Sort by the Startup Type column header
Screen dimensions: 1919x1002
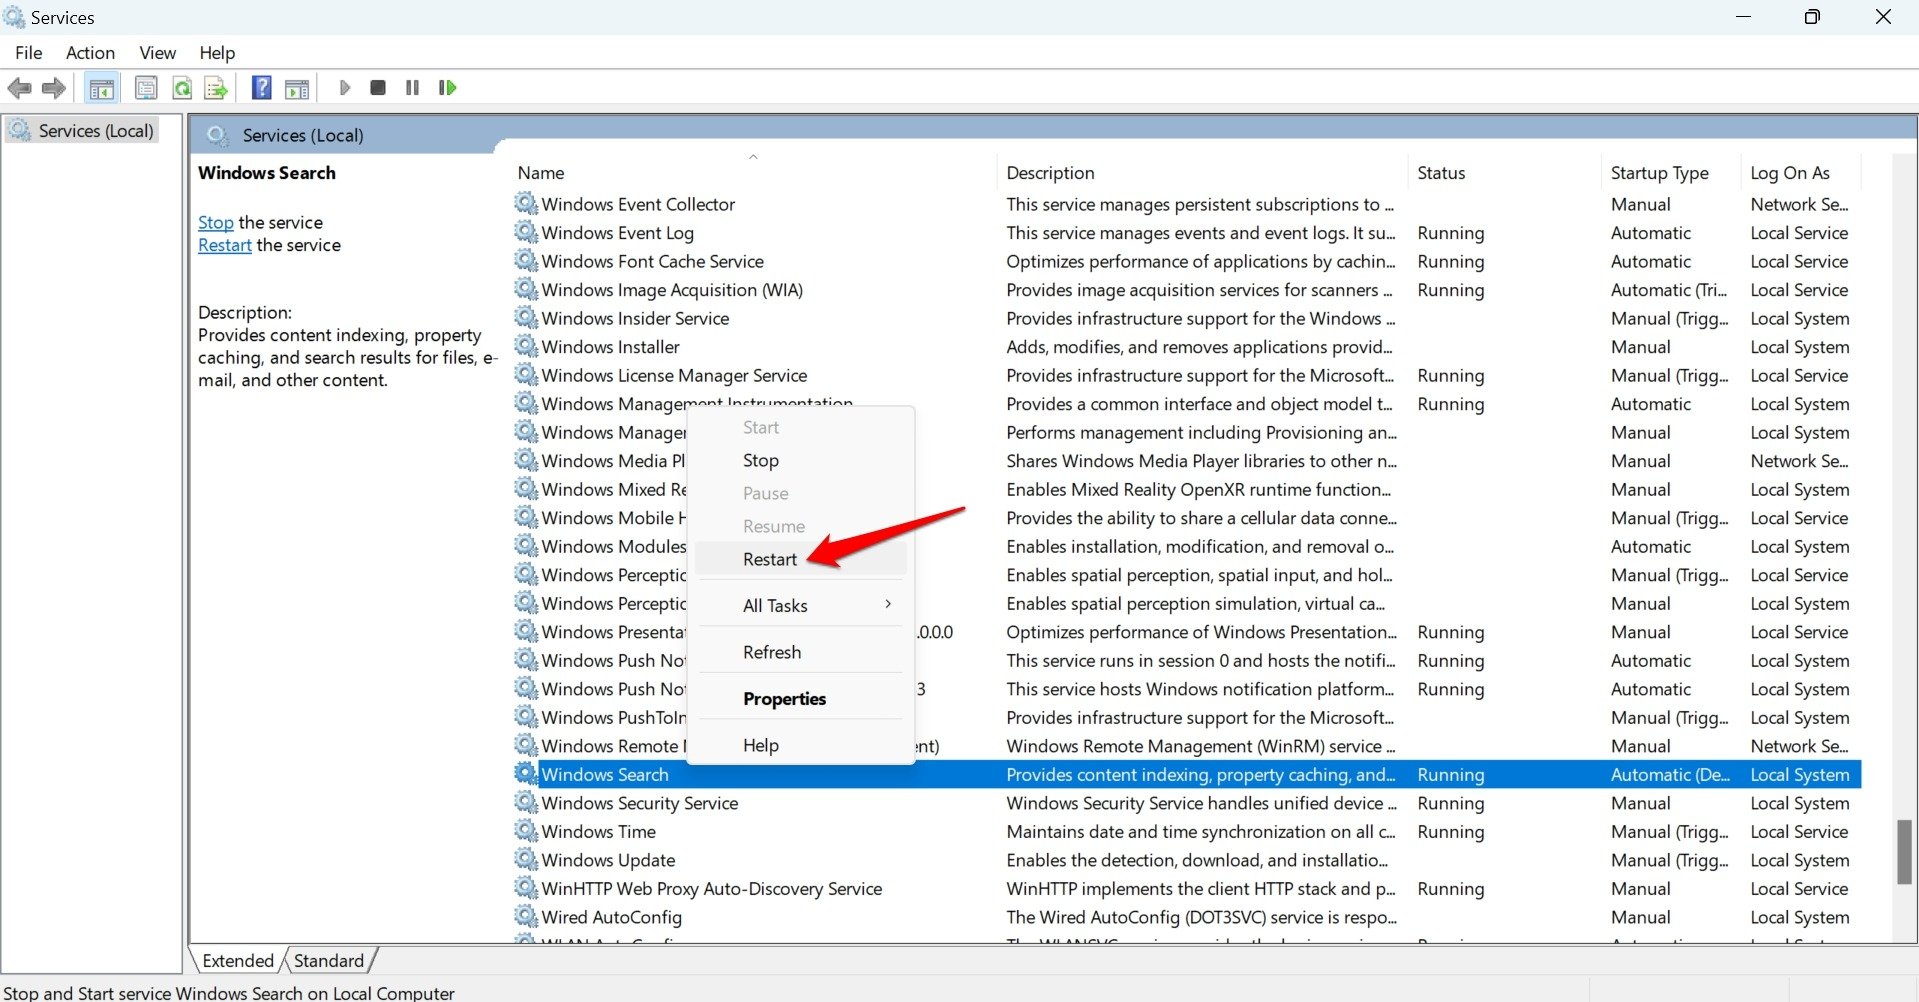click(x=1671, y=172)
